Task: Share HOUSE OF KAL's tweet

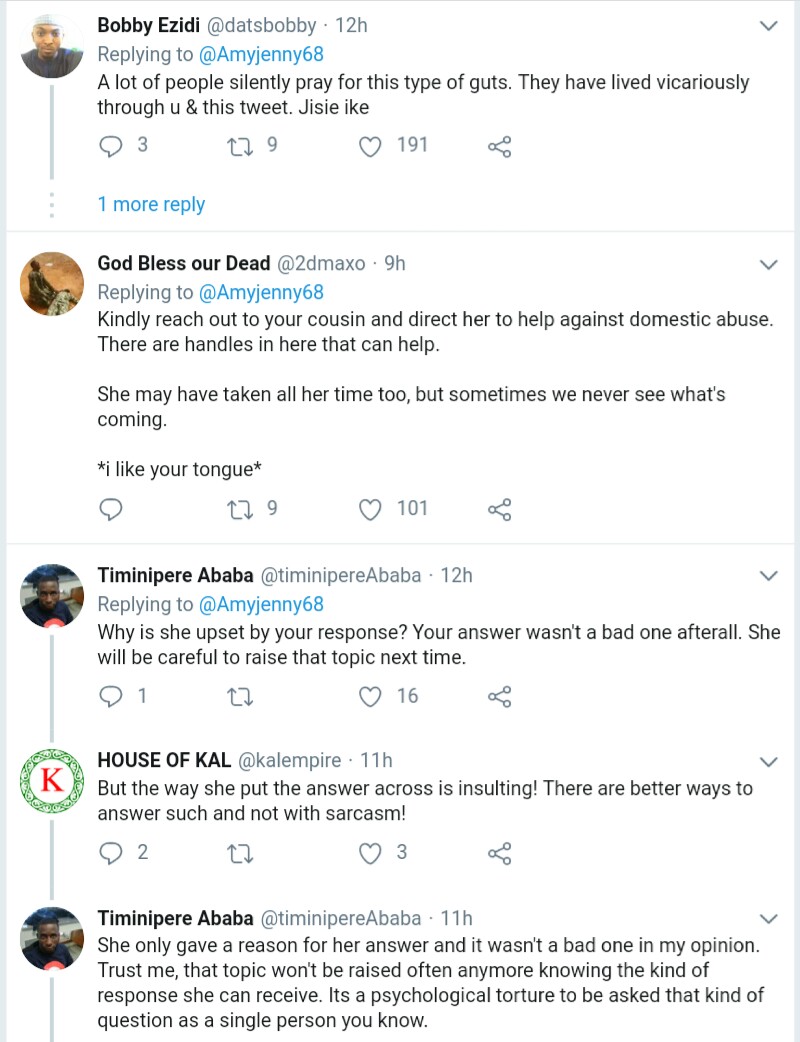Action: click(499, 854)
